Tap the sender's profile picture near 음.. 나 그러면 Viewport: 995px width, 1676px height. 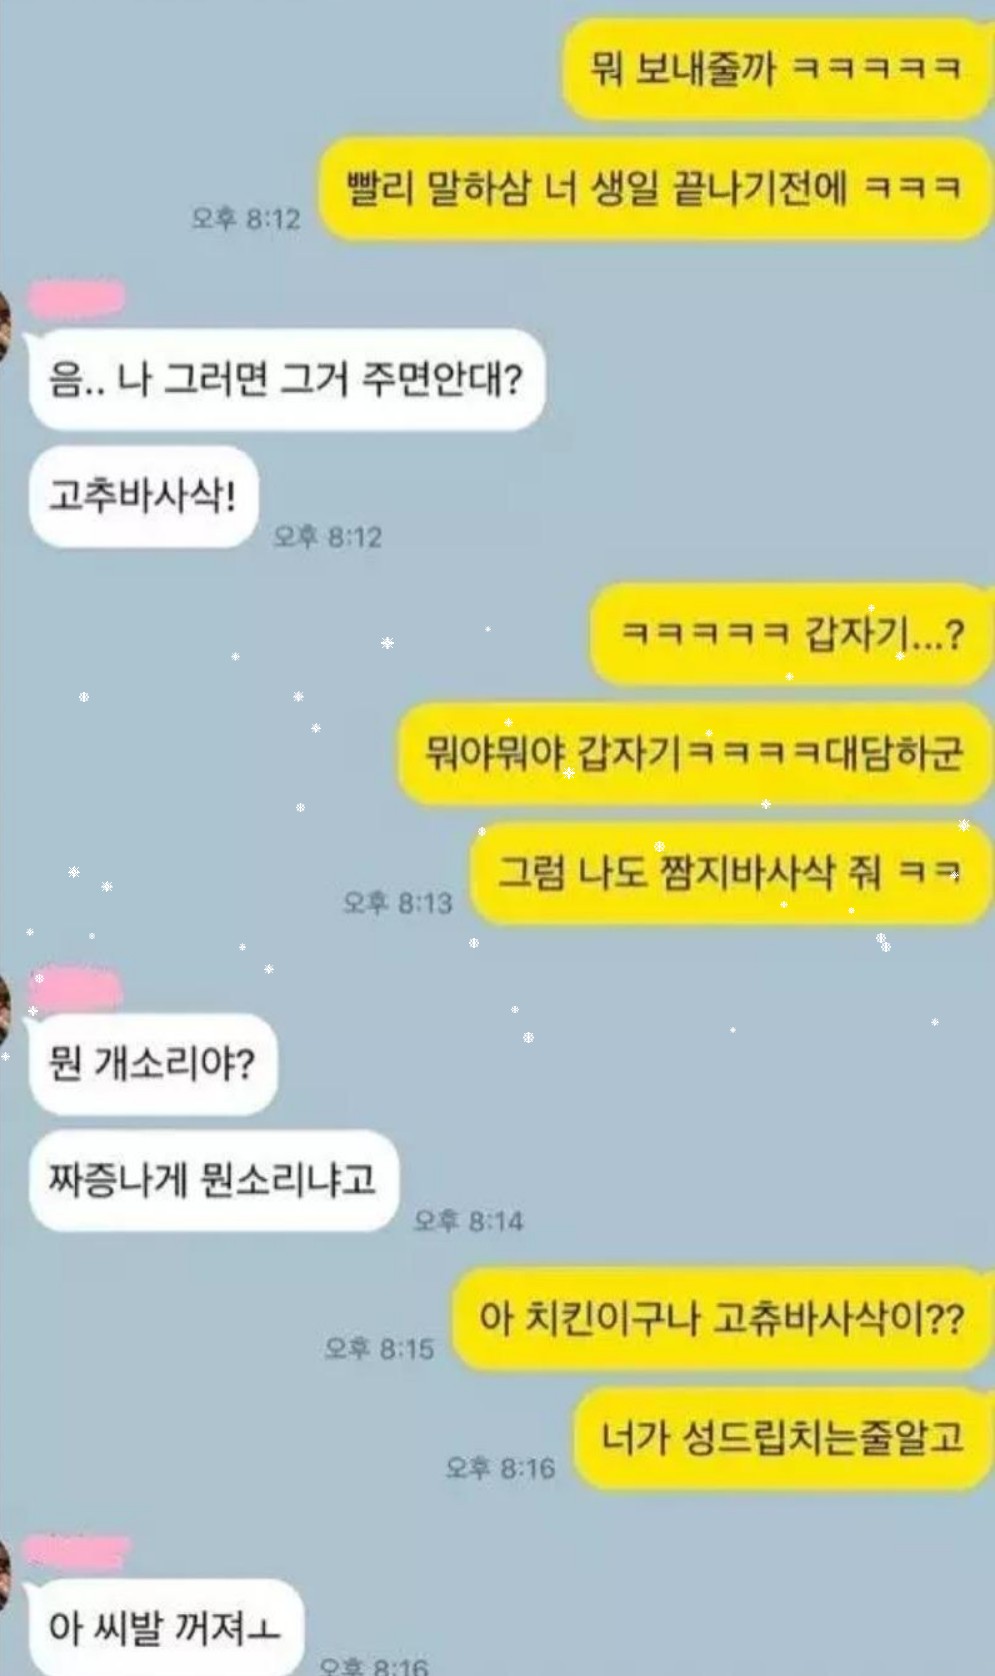pos(4,322)
